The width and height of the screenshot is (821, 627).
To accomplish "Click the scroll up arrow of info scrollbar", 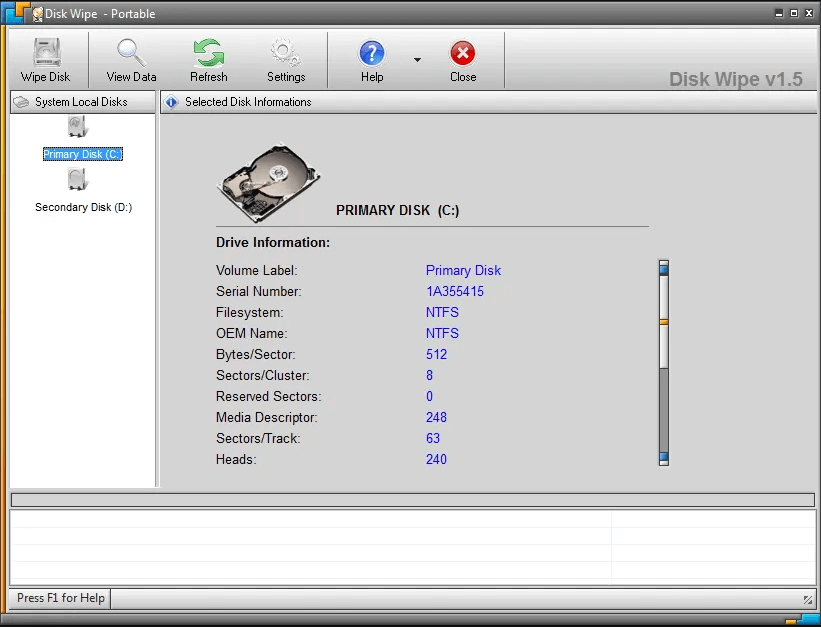I will click(664, 268).
